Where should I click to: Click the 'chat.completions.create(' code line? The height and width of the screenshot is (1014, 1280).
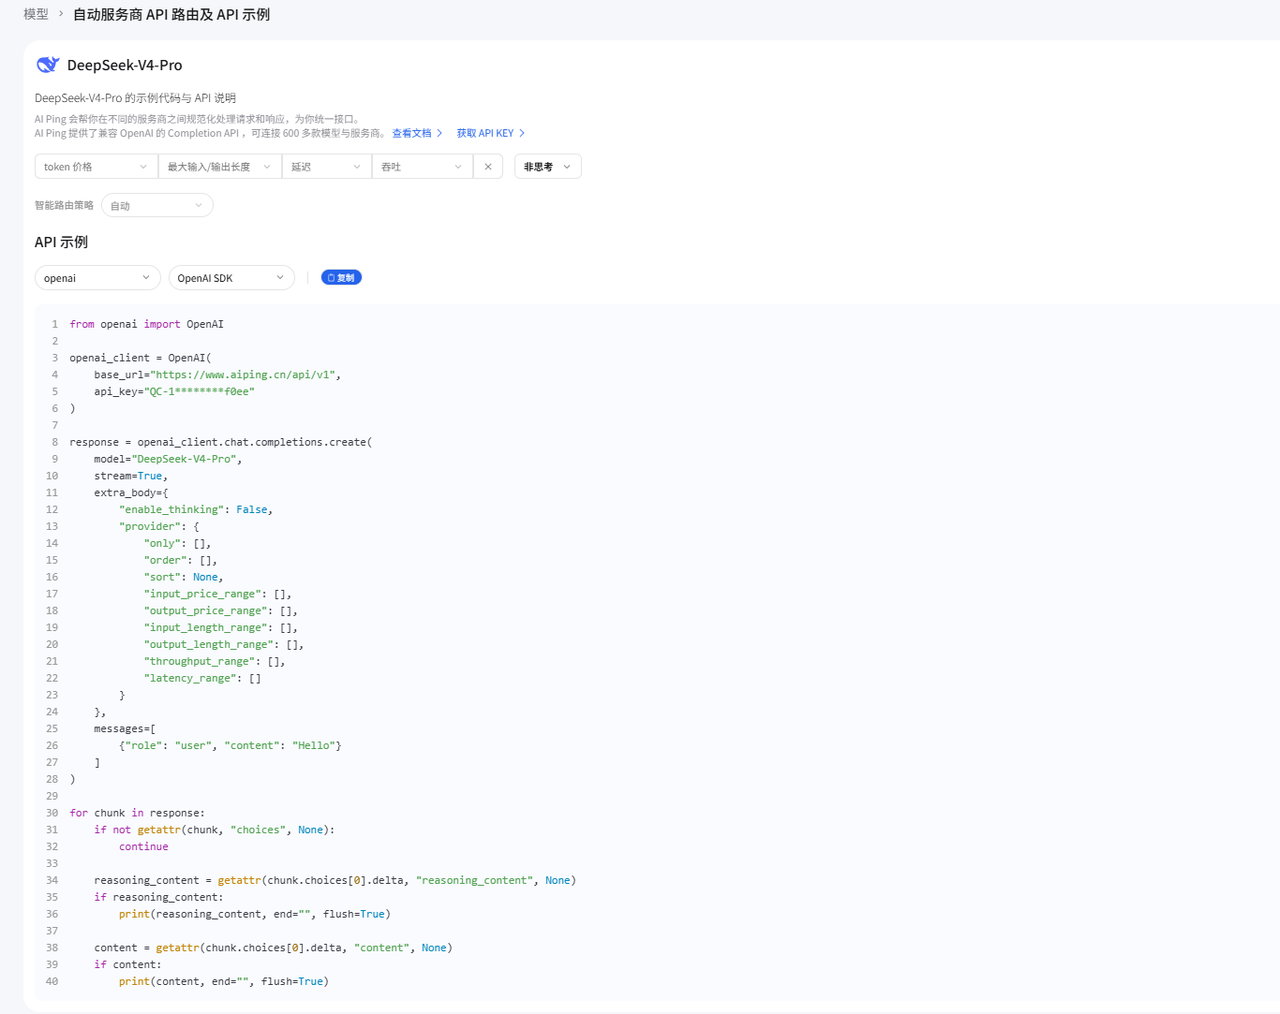221,442
